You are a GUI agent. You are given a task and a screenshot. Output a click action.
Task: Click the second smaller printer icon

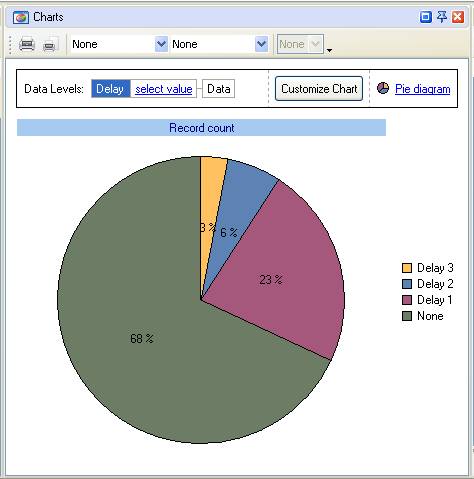49,45
